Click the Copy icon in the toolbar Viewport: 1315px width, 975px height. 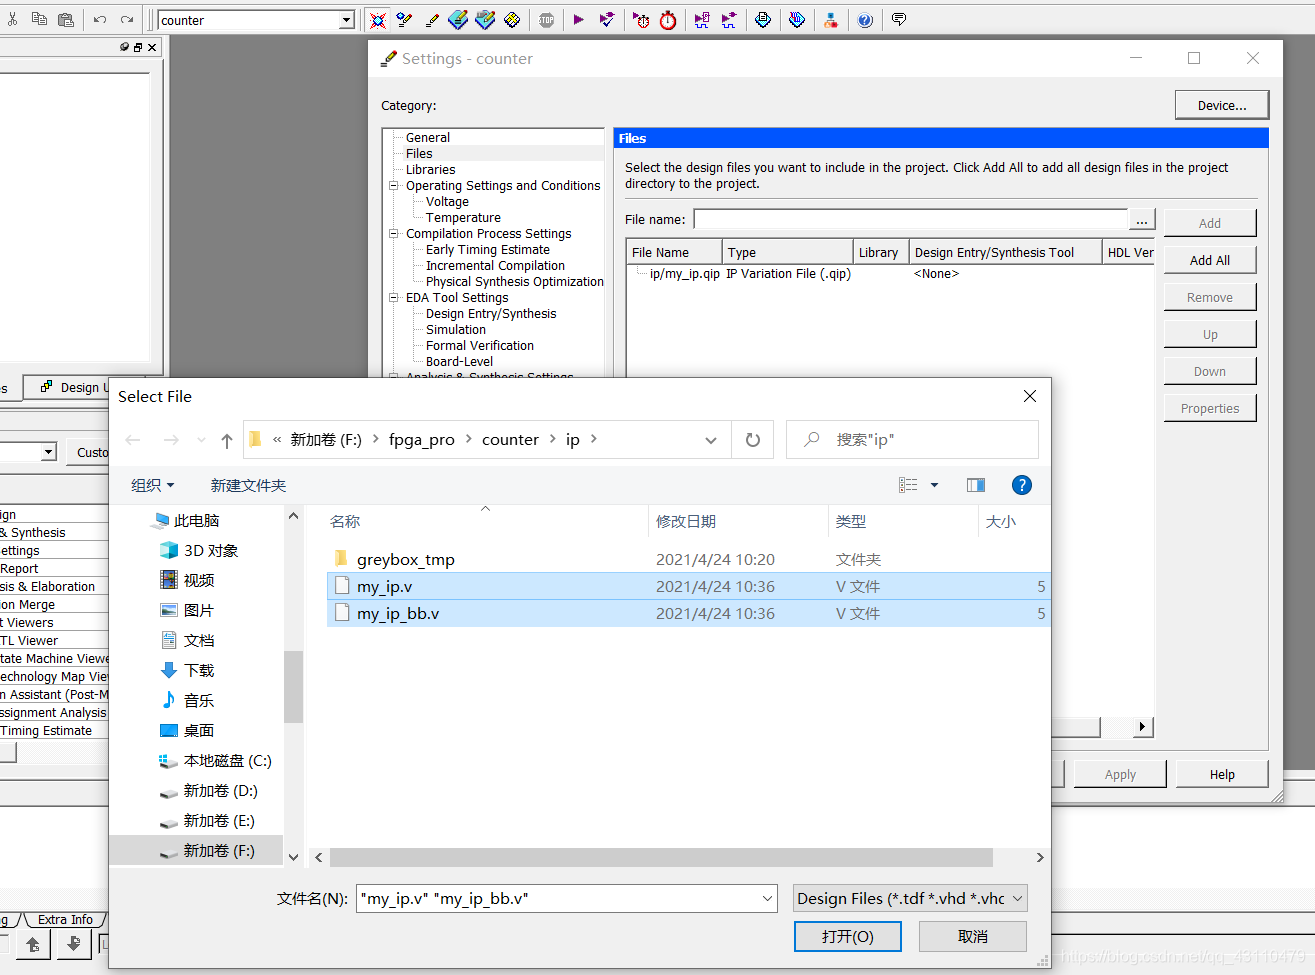(x=39, y=19)
